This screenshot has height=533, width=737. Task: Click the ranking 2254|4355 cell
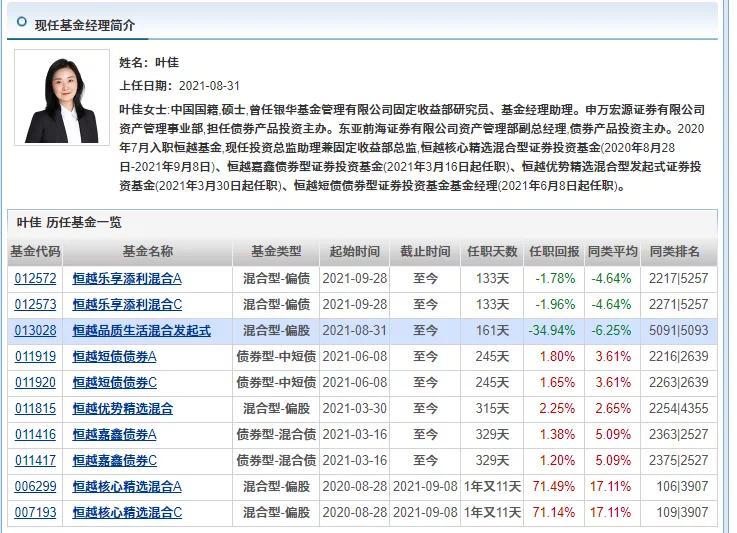678,408
